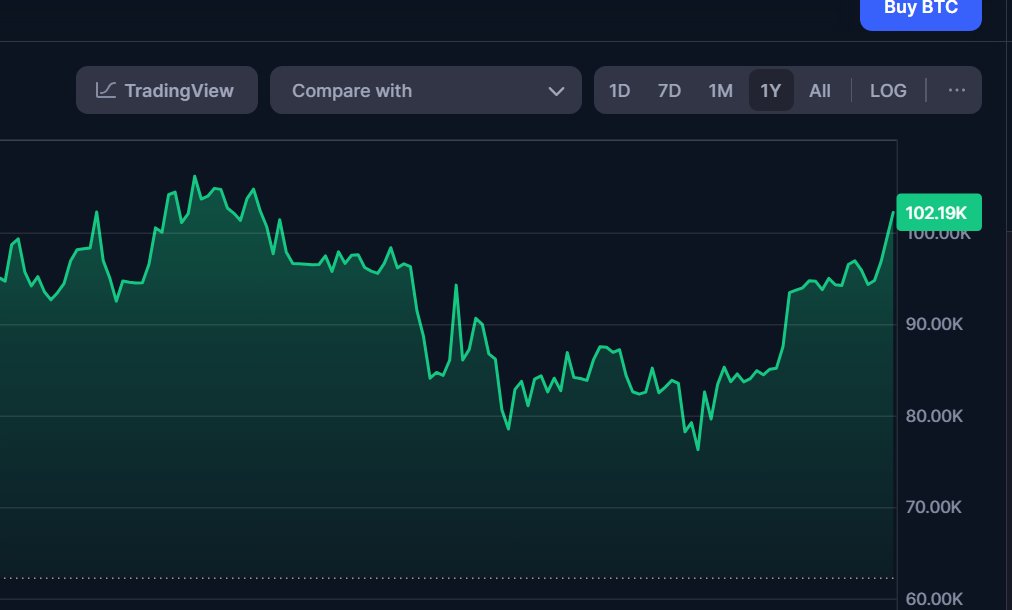Switch to the 7D timeframe
The image size is (1012, 610).
point(669,90)
